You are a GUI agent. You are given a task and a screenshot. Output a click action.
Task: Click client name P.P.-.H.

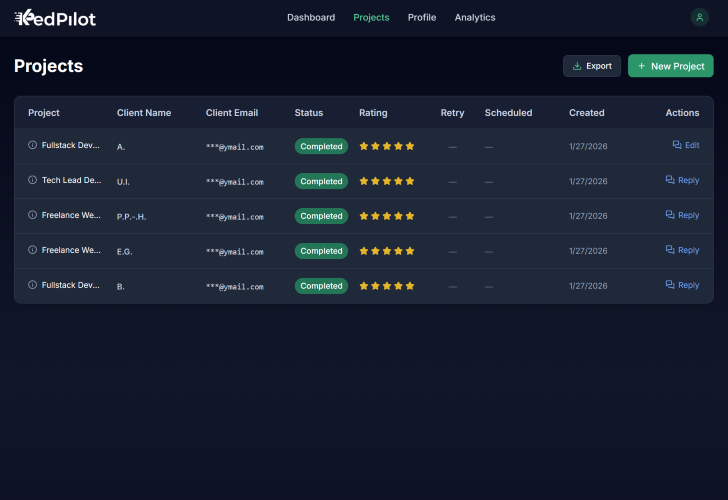(131, 217)
